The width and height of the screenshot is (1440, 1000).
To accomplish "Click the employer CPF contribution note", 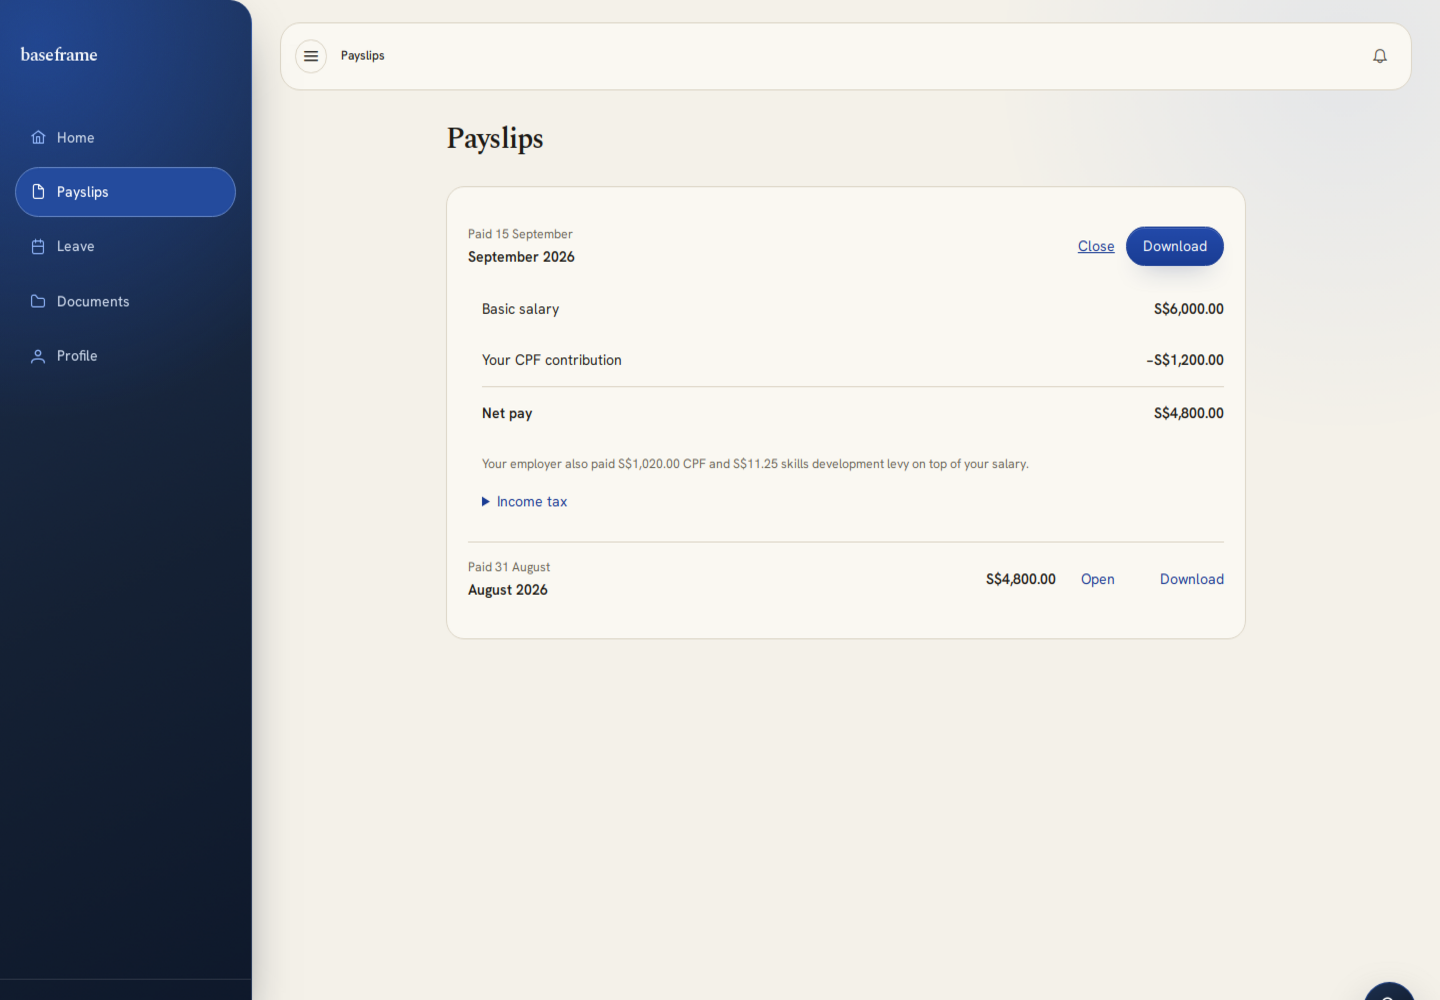I will tap(755, 464).
